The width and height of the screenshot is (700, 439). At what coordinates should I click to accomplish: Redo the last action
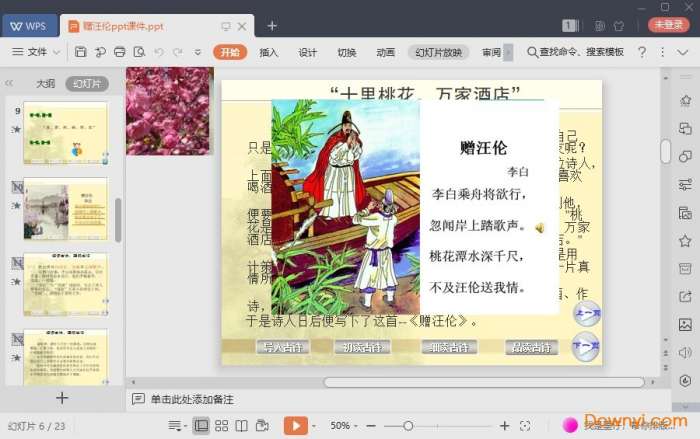pos(178,52)
